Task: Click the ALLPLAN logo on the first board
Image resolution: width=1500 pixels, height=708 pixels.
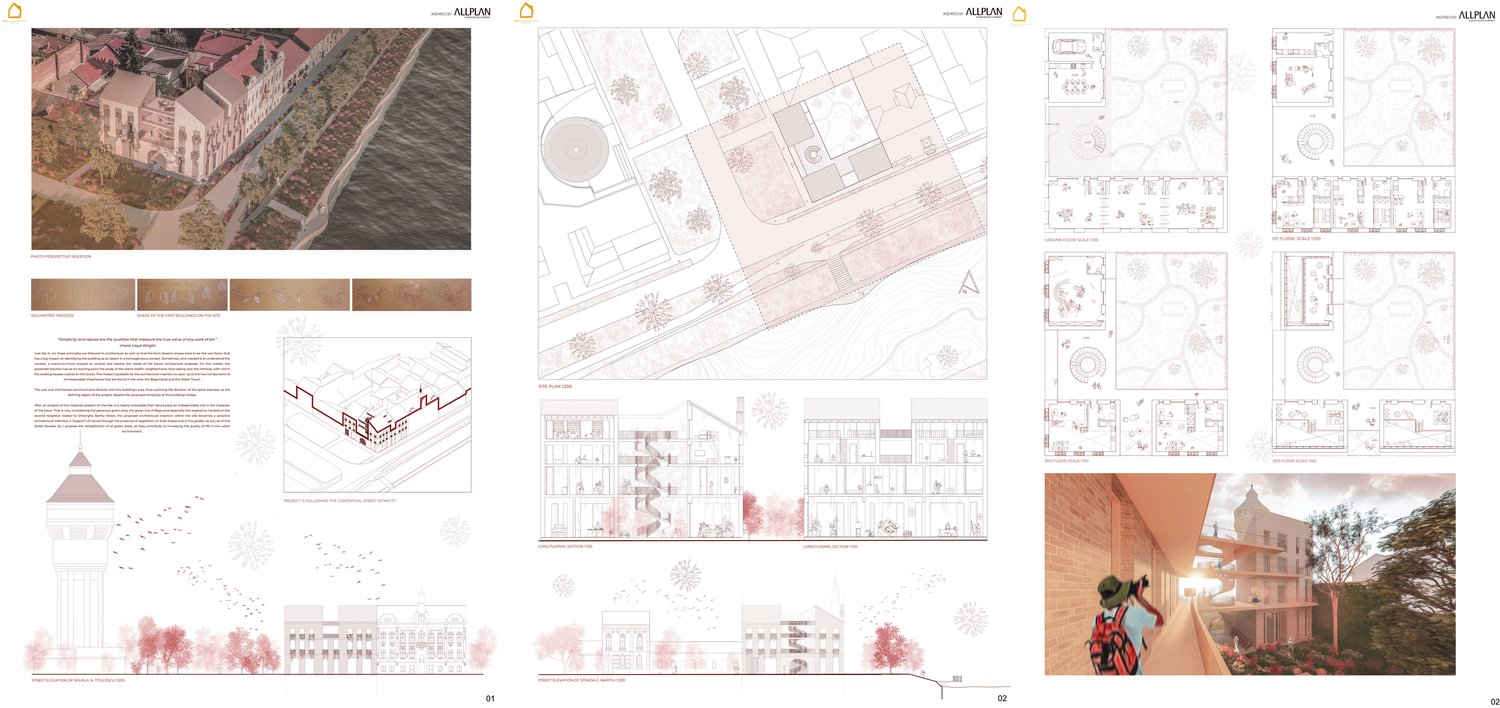Action: [x=472, y=13]
